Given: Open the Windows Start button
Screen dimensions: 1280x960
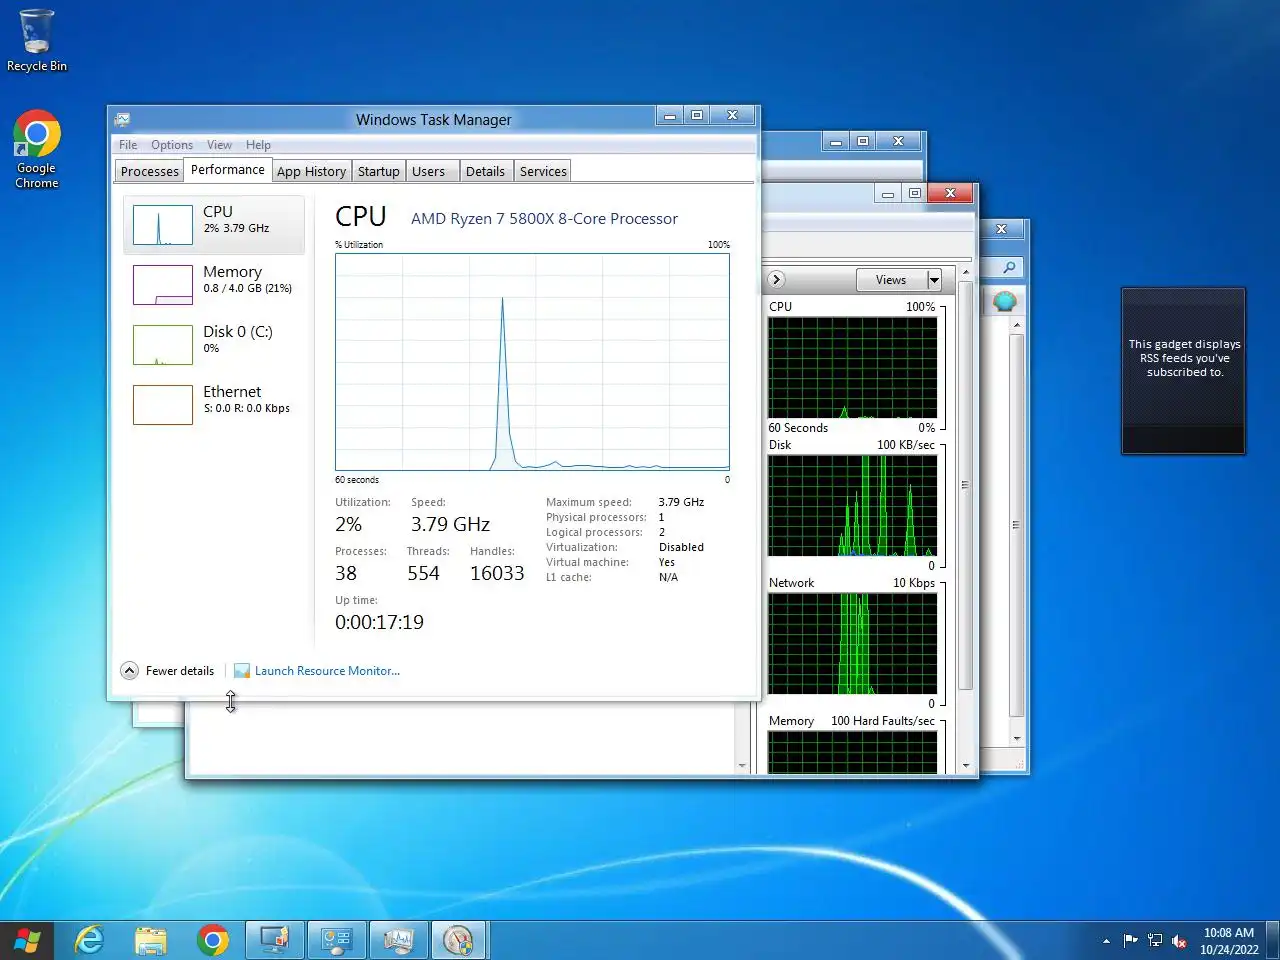Looking at the screenshot, I should tap(28, 940).
